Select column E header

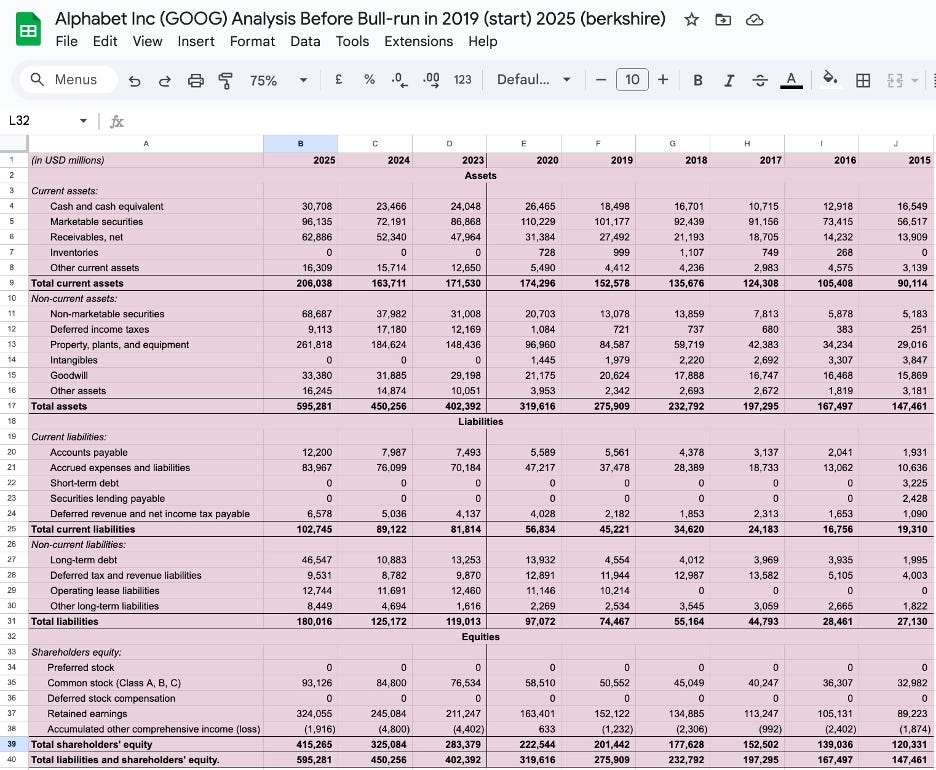(x=524, y=143)
